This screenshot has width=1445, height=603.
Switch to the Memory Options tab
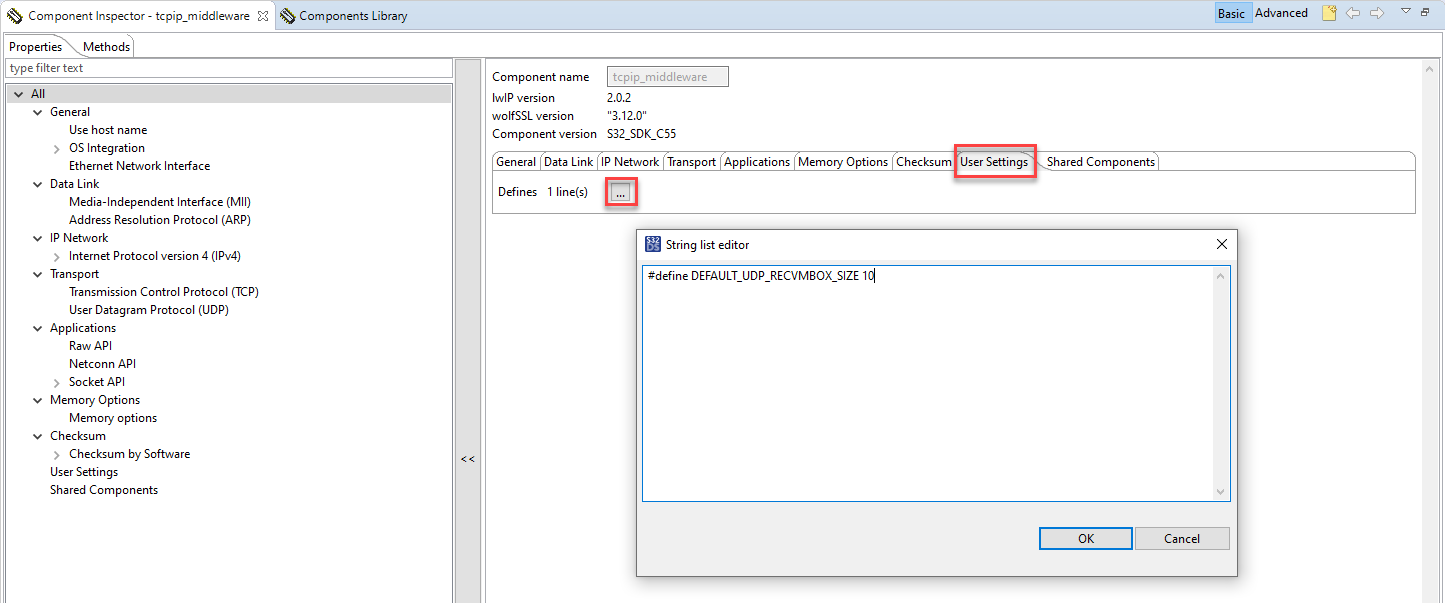tap(843, 161)
